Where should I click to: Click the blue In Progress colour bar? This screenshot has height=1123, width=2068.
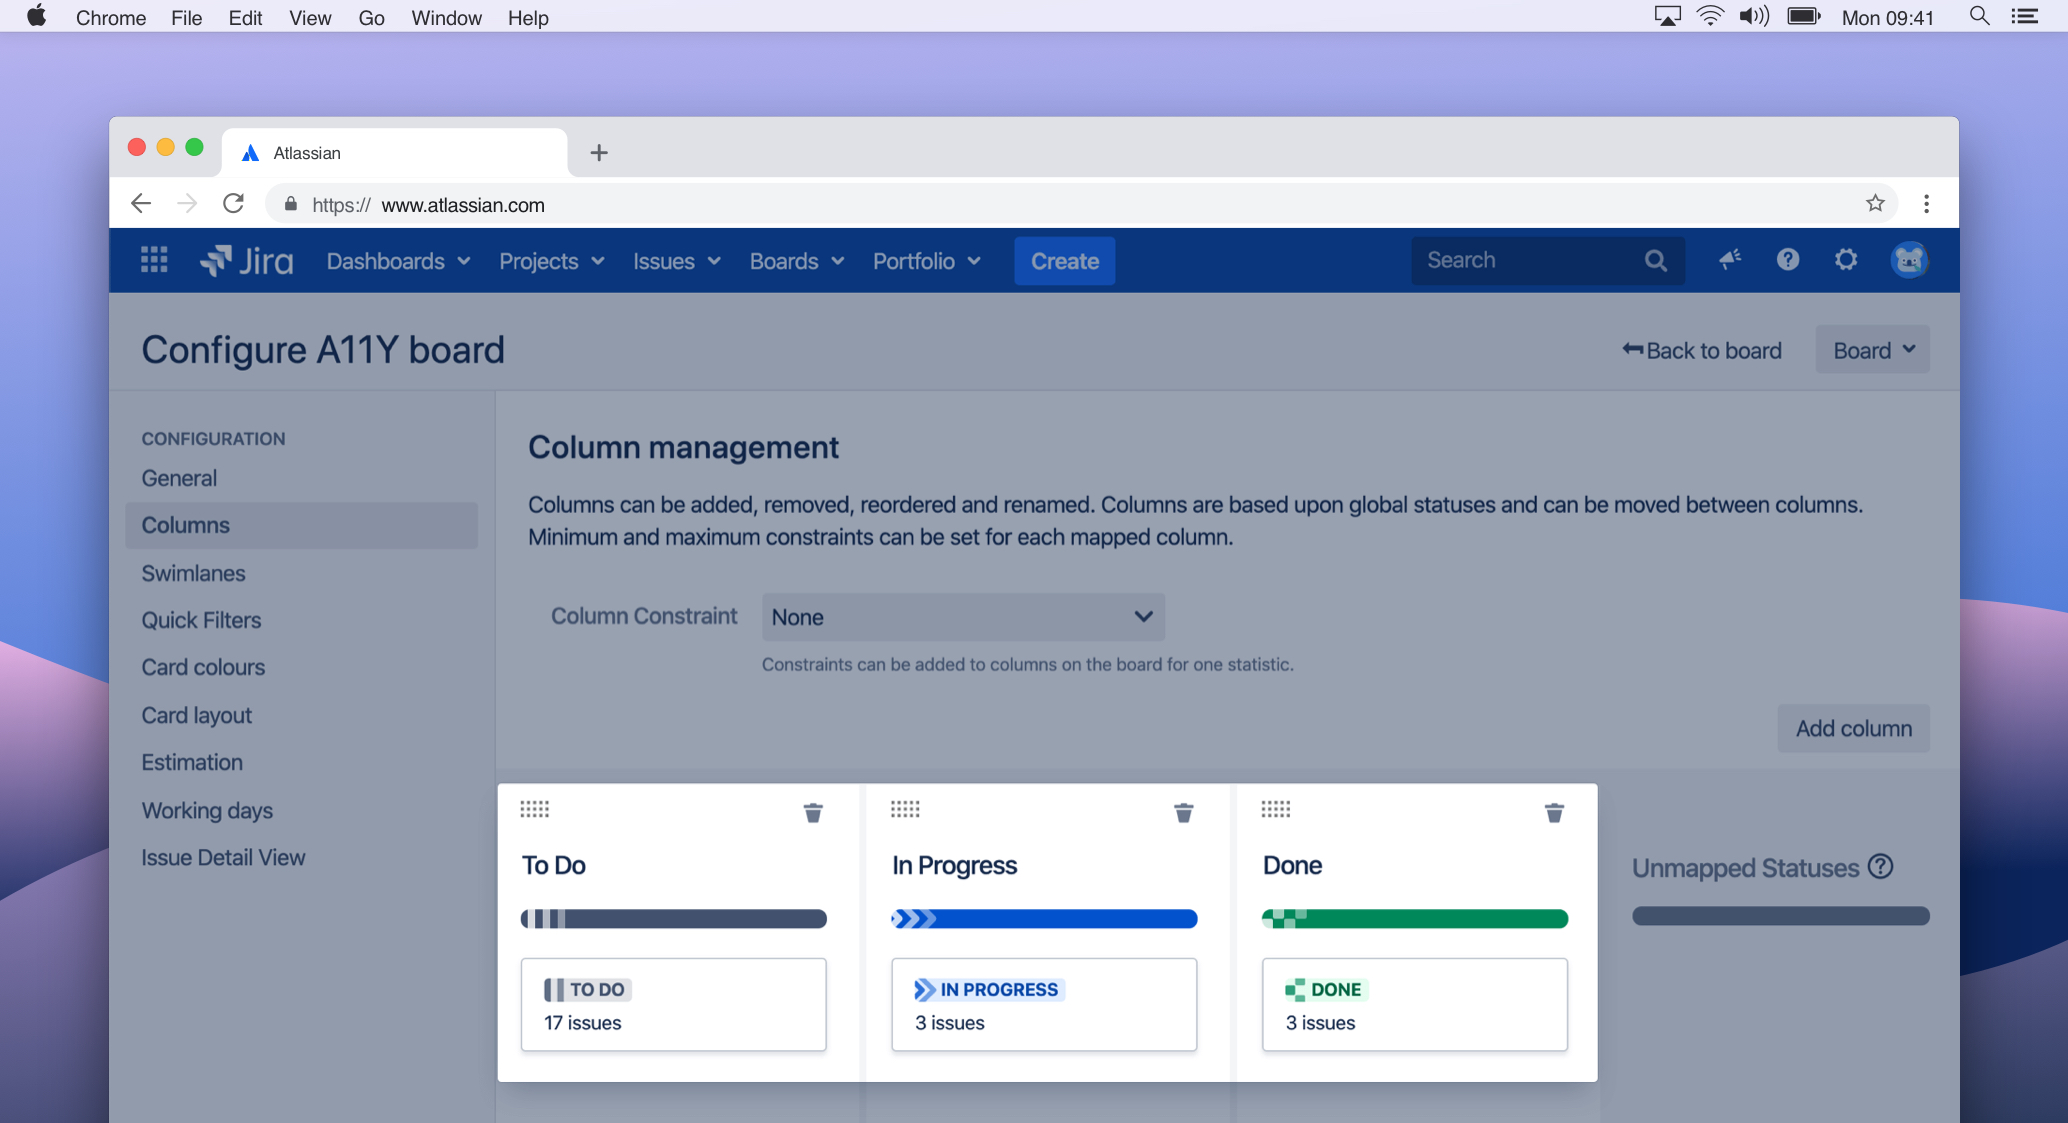pos(1044,918)
